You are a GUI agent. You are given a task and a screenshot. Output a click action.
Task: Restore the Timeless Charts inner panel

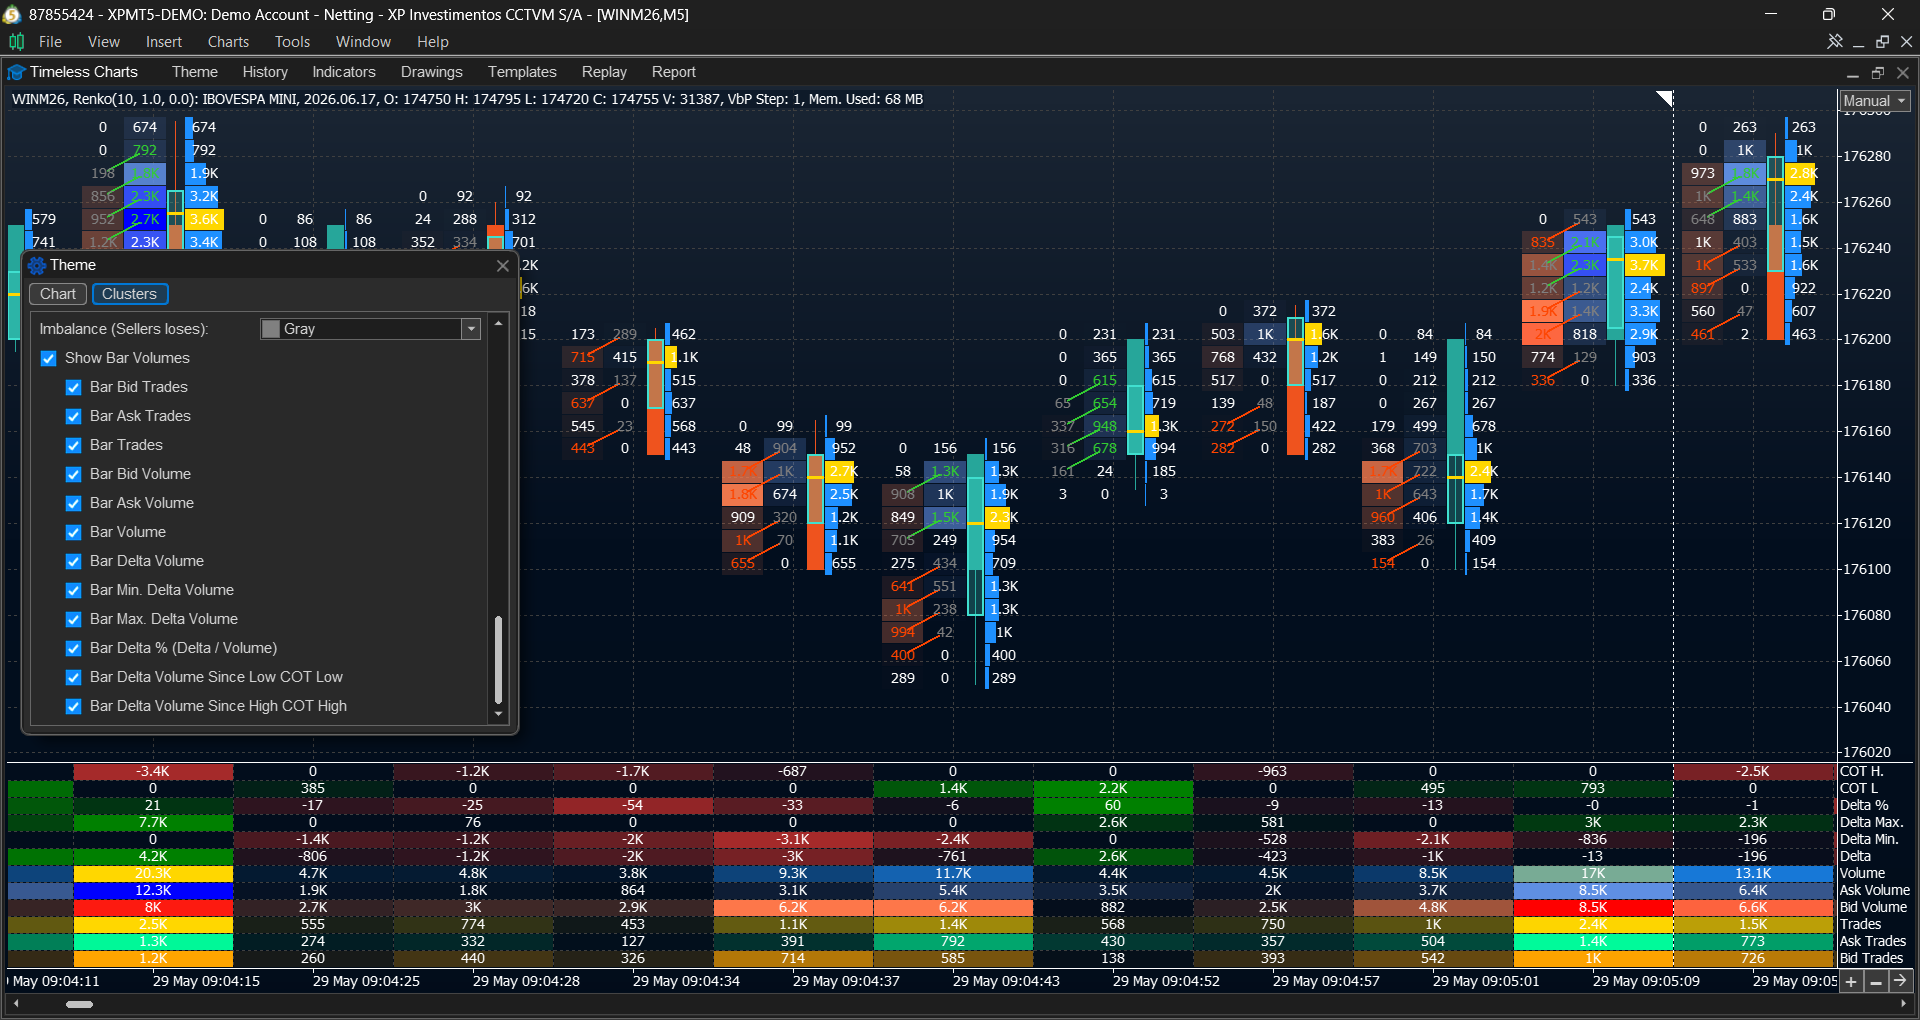pyautogui.click(x=1878, y=73)
